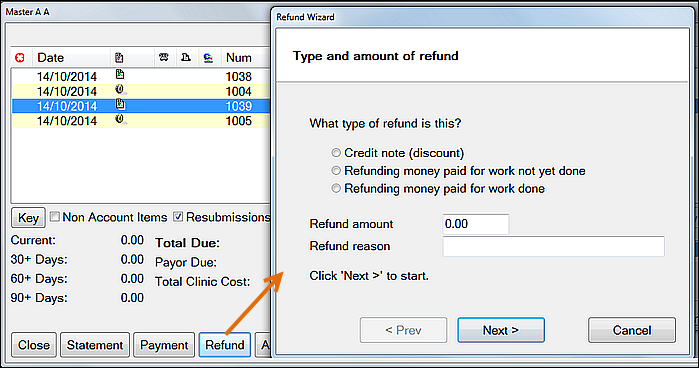The width and height of the screenshot is (699, 368).
Task: Click the Current: balance value 0.00
Action: (x=132, y=240)
